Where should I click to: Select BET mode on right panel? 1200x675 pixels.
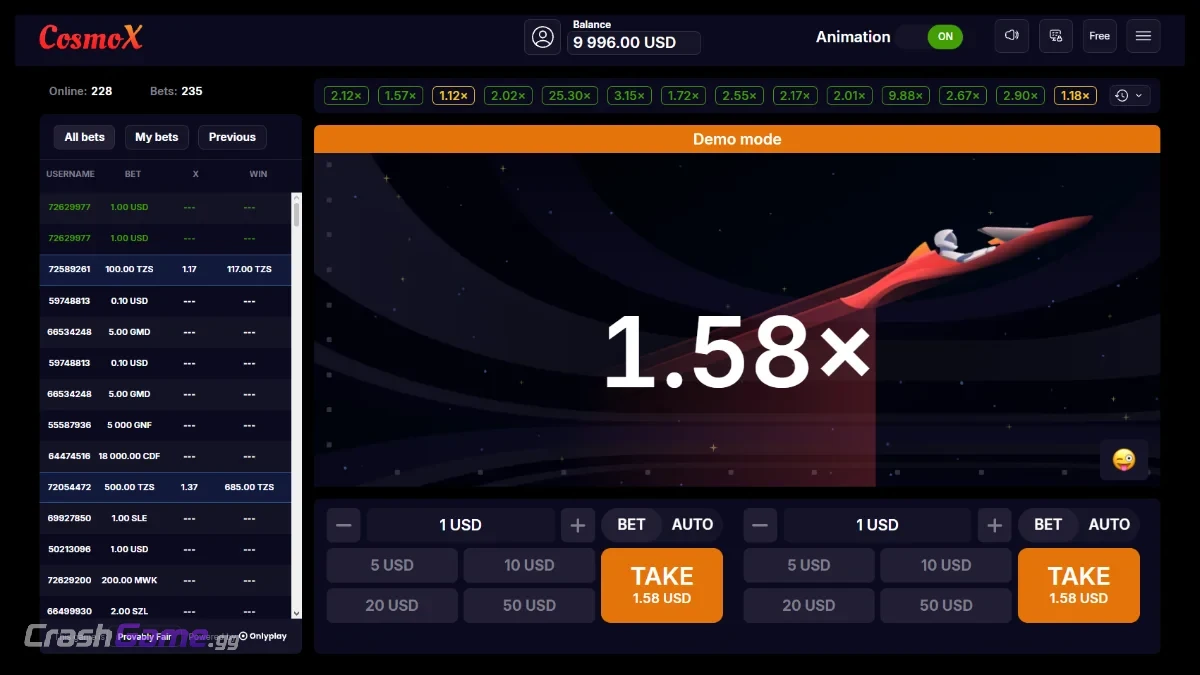pos(1048,524)
